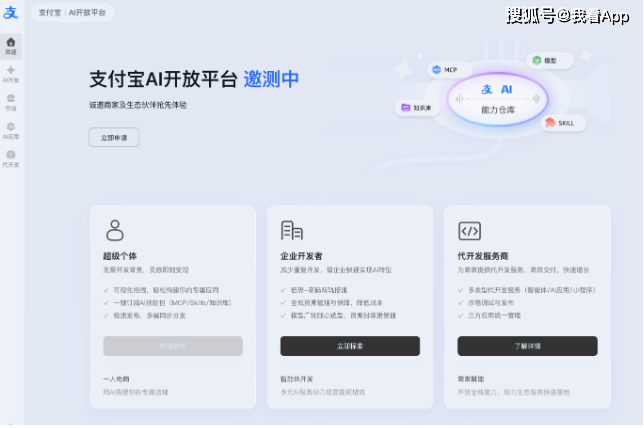This screenshot has width=644, height=428.
Task: Click the 模型 capability chip
Action: coord(547,60)
